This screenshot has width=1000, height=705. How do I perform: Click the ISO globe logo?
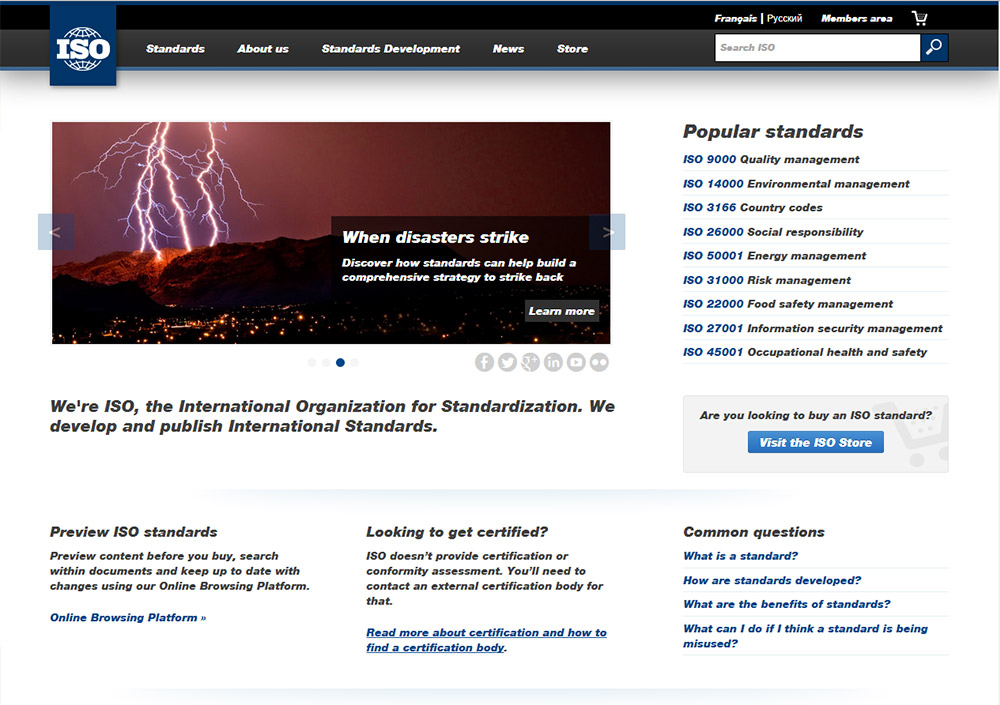click(83, 46)
